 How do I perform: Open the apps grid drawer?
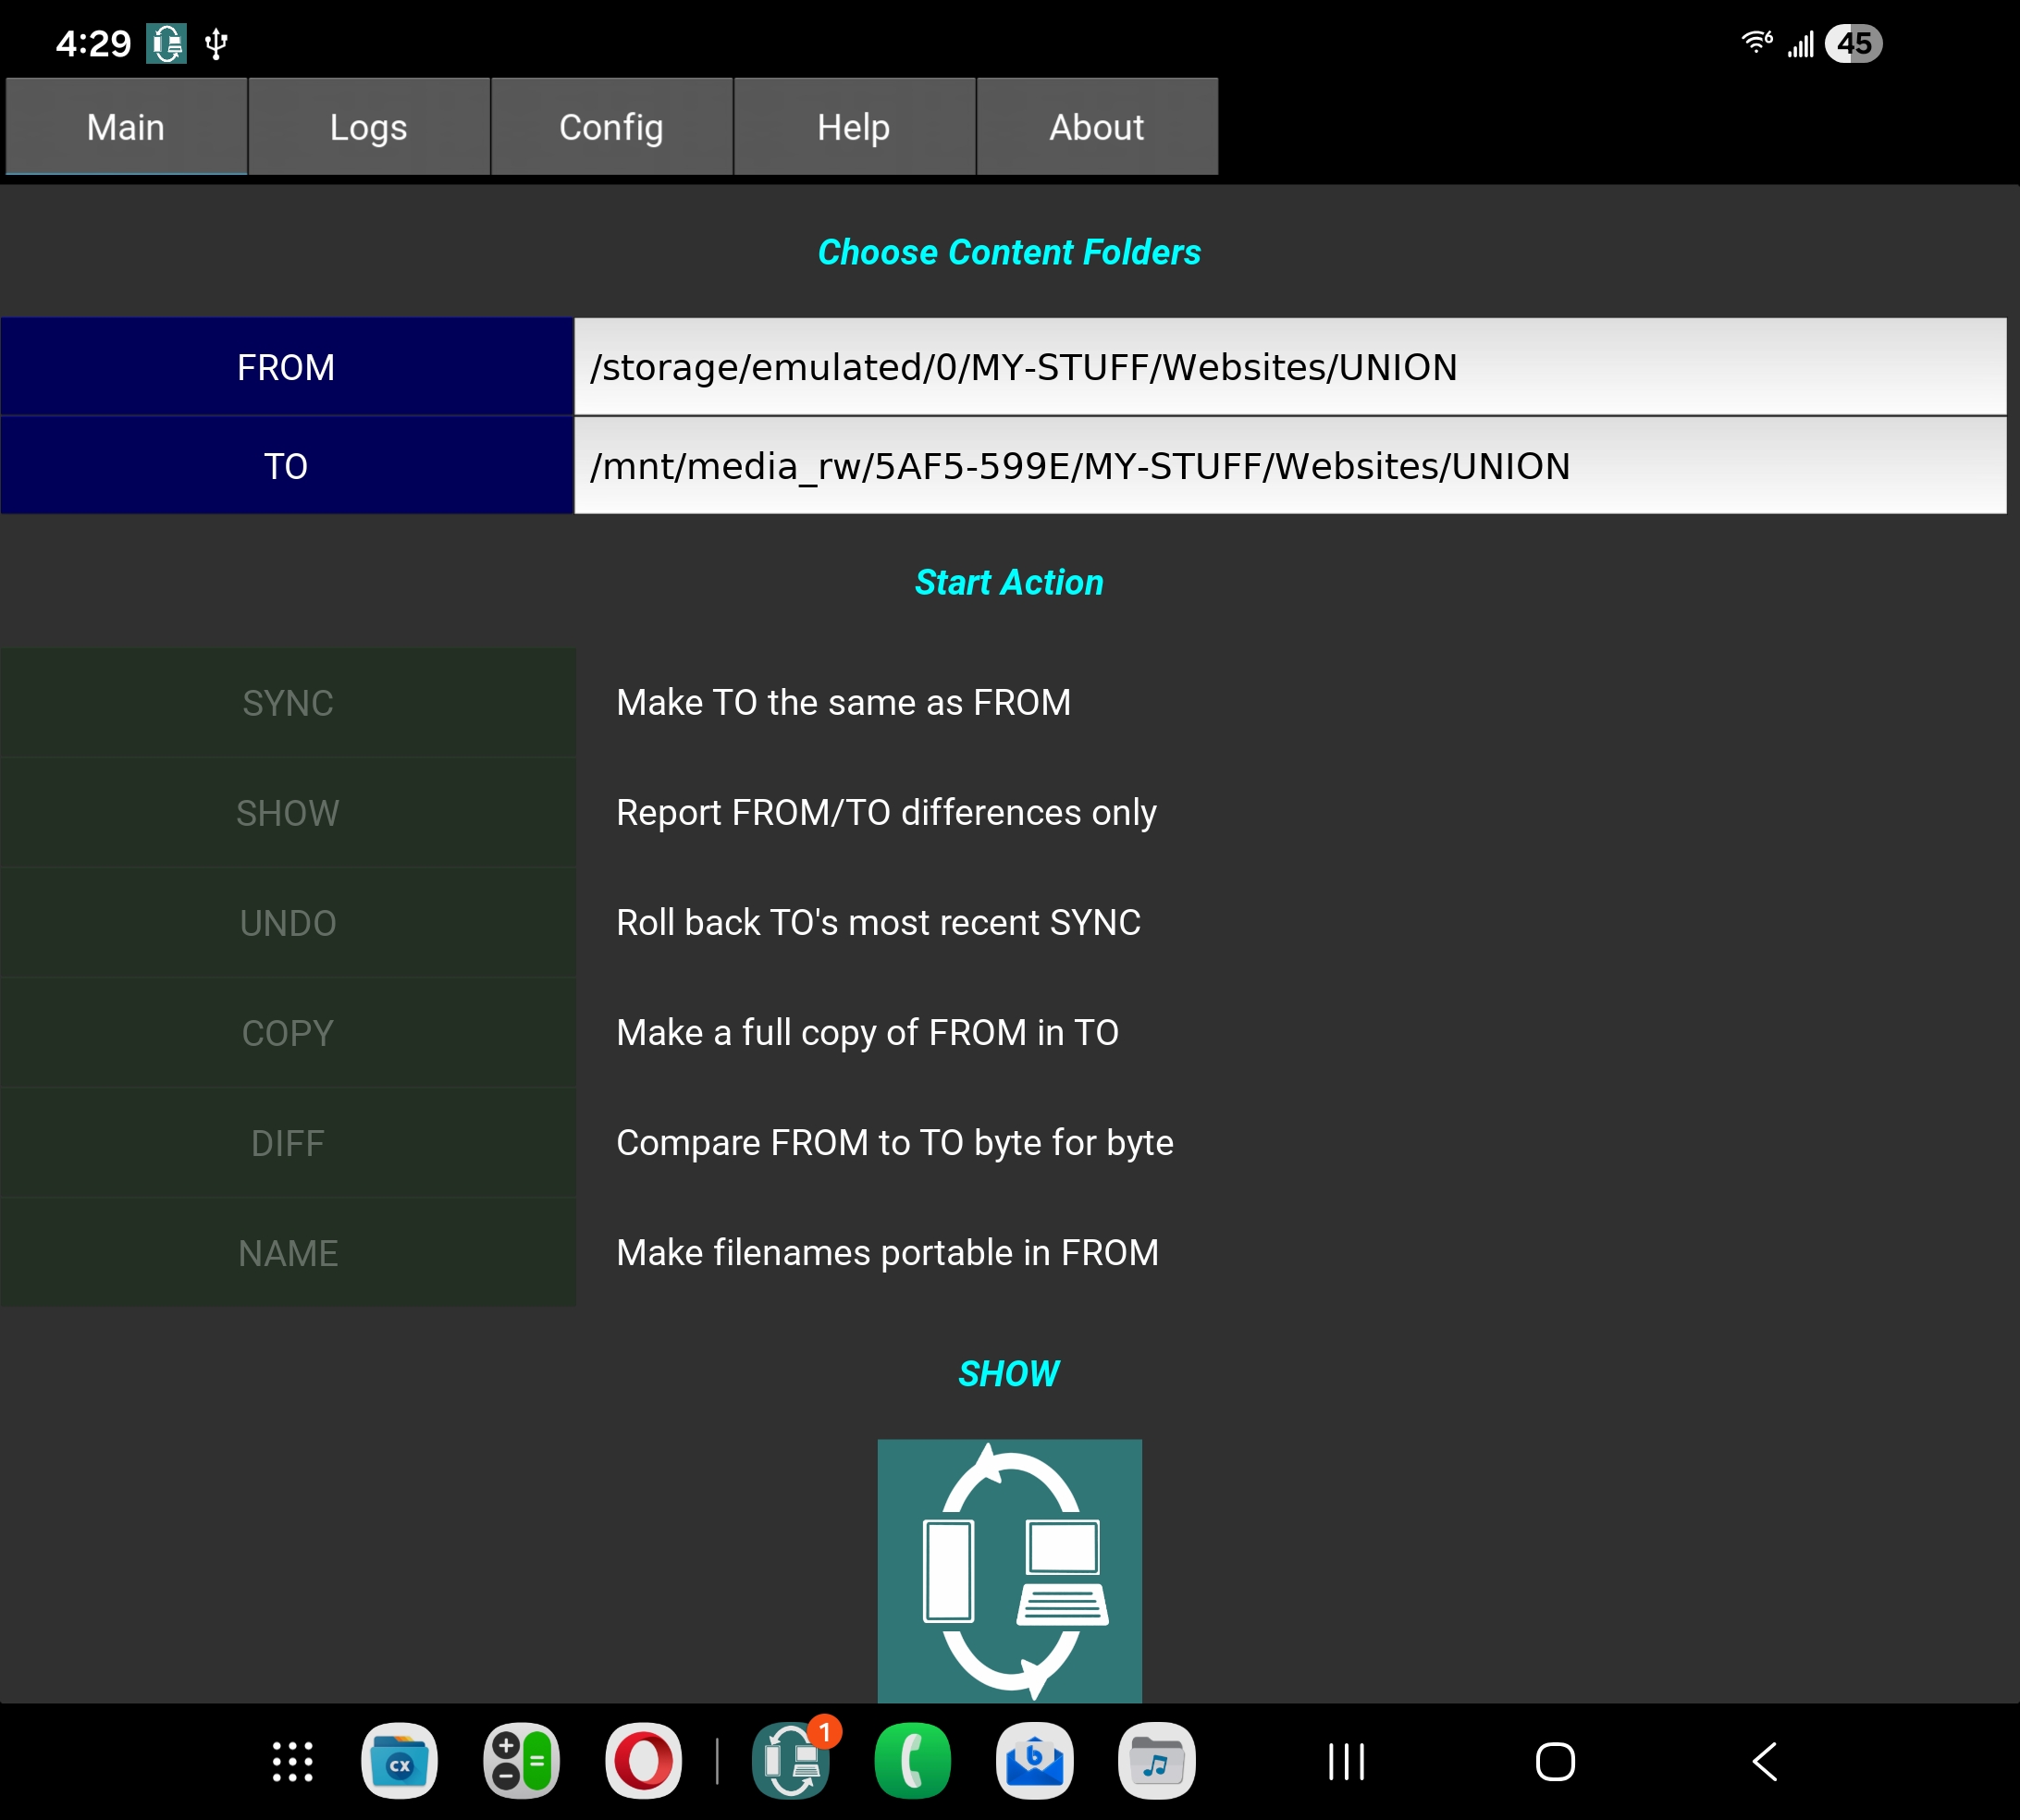292,1761
